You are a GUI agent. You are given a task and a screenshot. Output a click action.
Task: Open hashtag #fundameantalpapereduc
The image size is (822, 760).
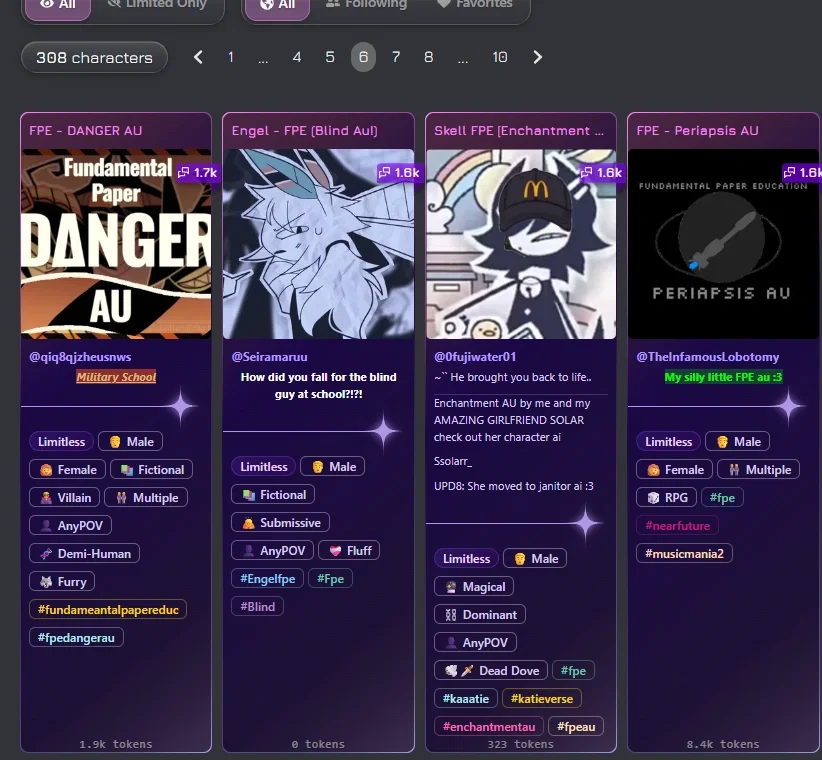point(108,610)
